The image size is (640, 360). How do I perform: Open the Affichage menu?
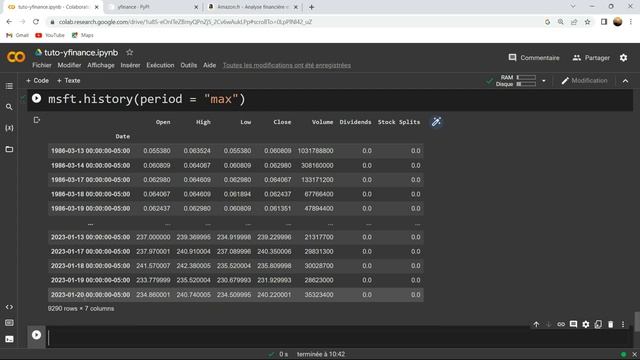pos(101,65)
